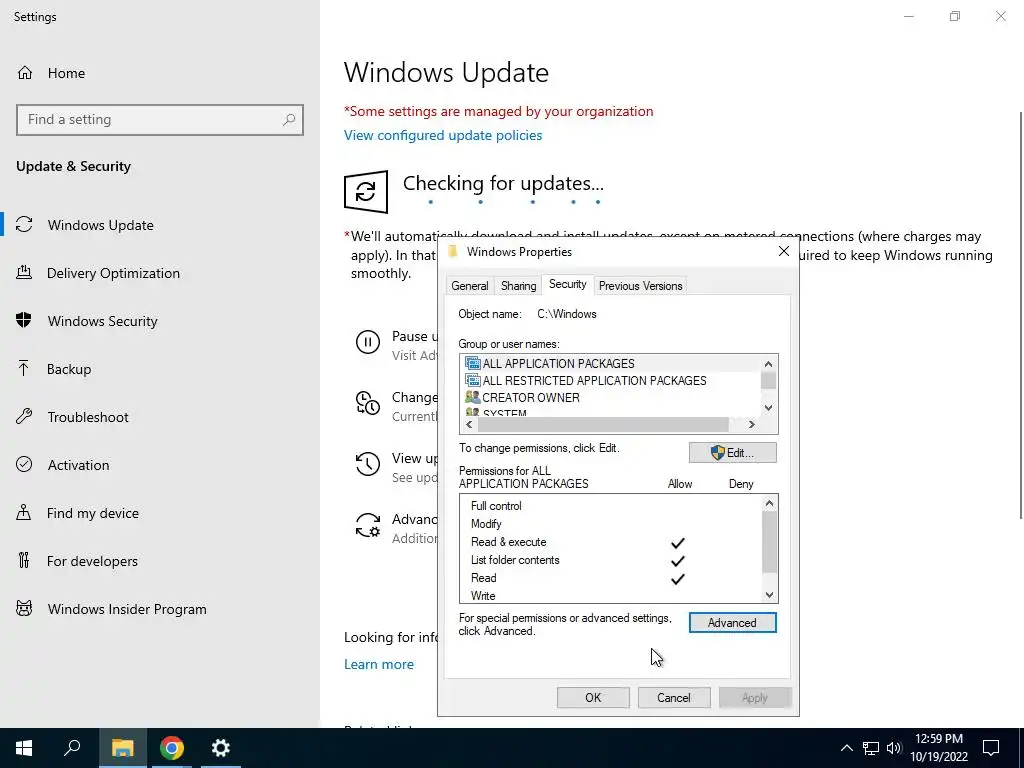Image resolution: width=1024 pixels, height=768 pixels.
Task: Close the Windows Properties dialog
Action: coord(784,251)
